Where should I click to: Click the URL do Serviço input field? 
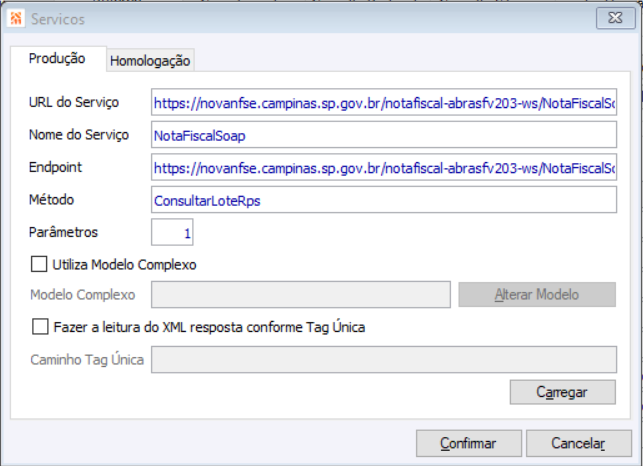click(x=384, y=103)
